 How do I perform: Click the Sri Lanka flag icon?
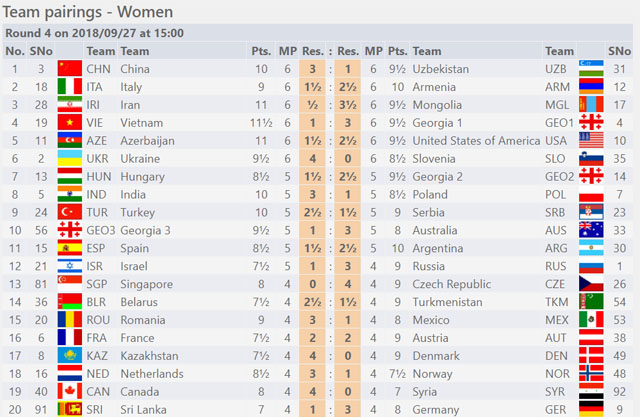click(69, 409)
